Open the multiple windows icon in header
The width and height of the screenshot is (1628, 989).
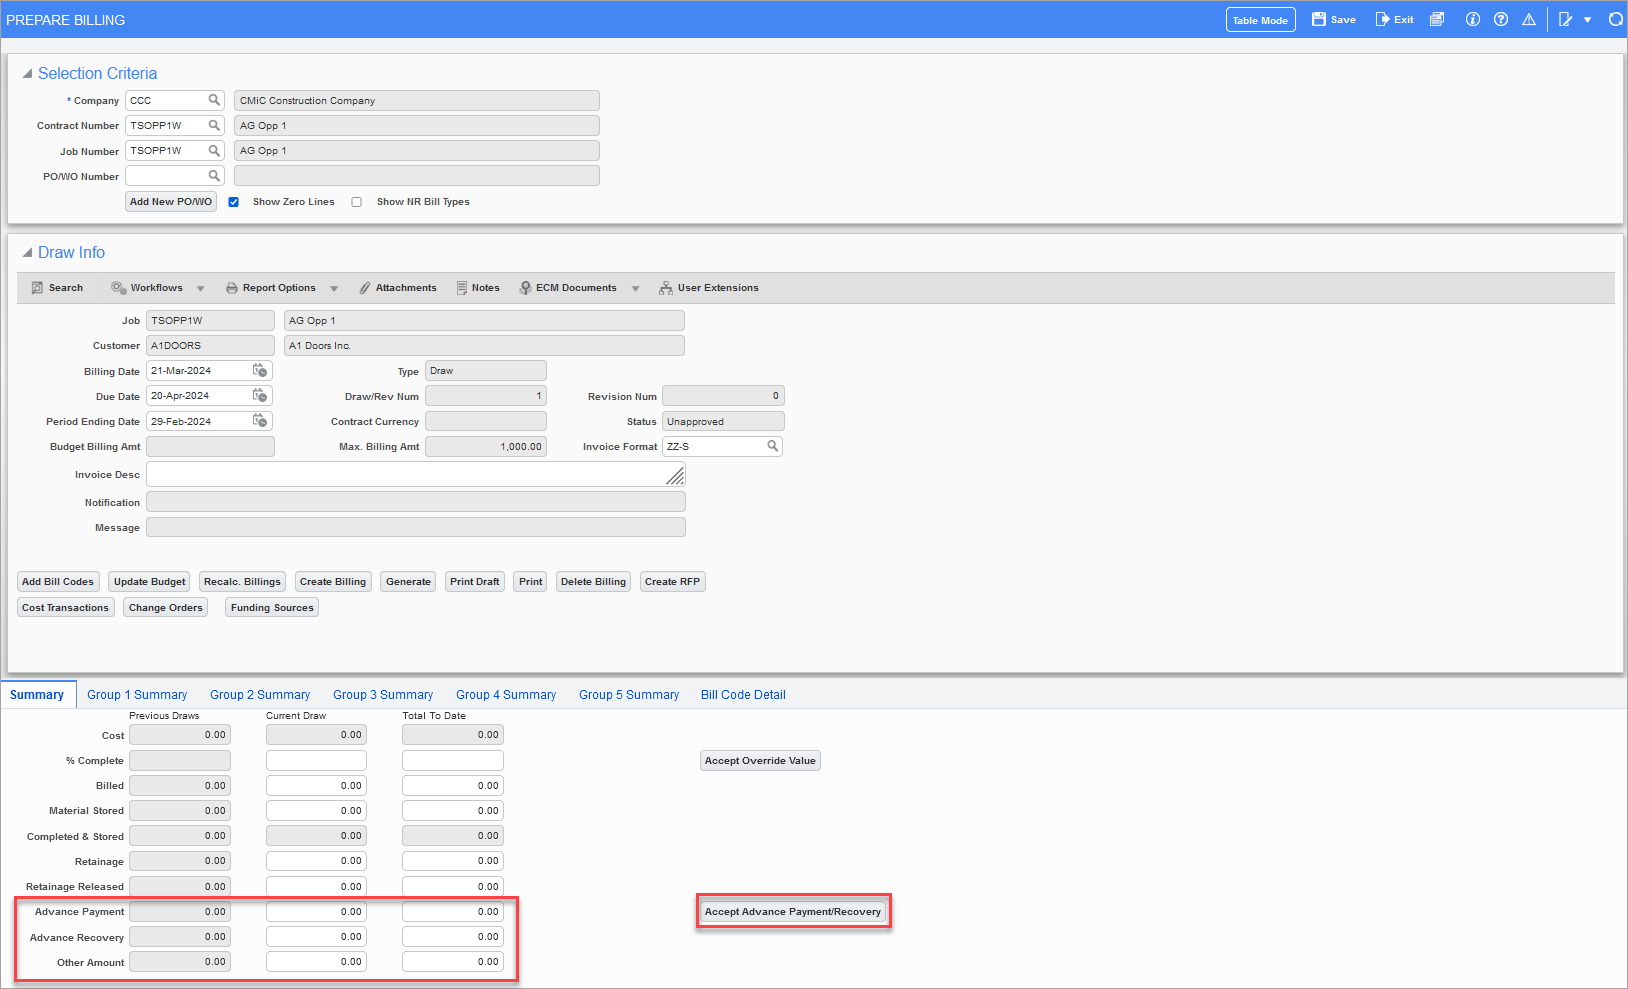tap(1437, 19)
